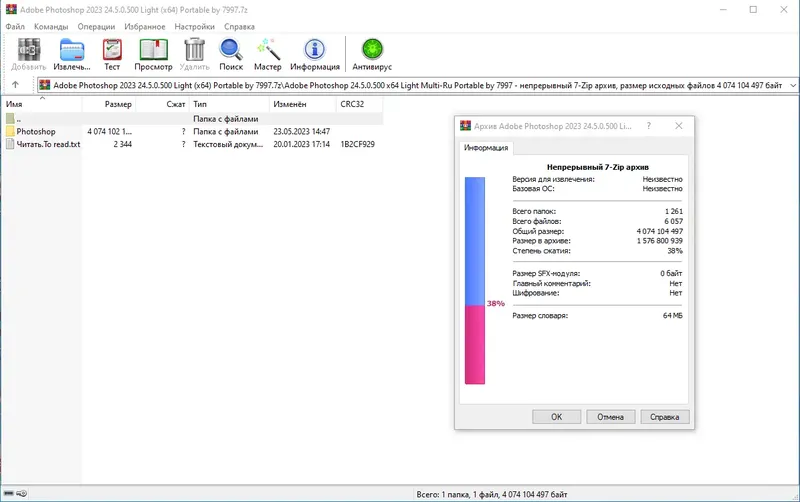Close the archive information dialog
The width and height of the screenshot is (800, 502).
coord(679,126)
